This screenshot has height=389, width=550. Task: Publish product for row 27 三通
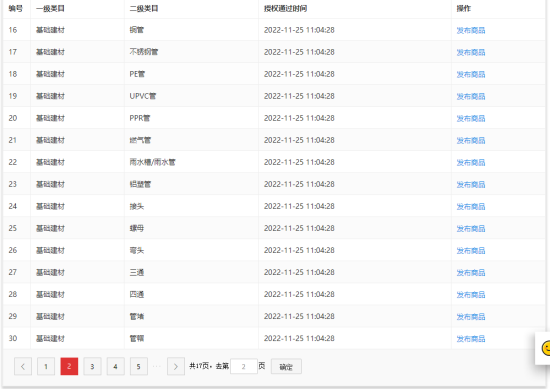(x=471, y=273)
